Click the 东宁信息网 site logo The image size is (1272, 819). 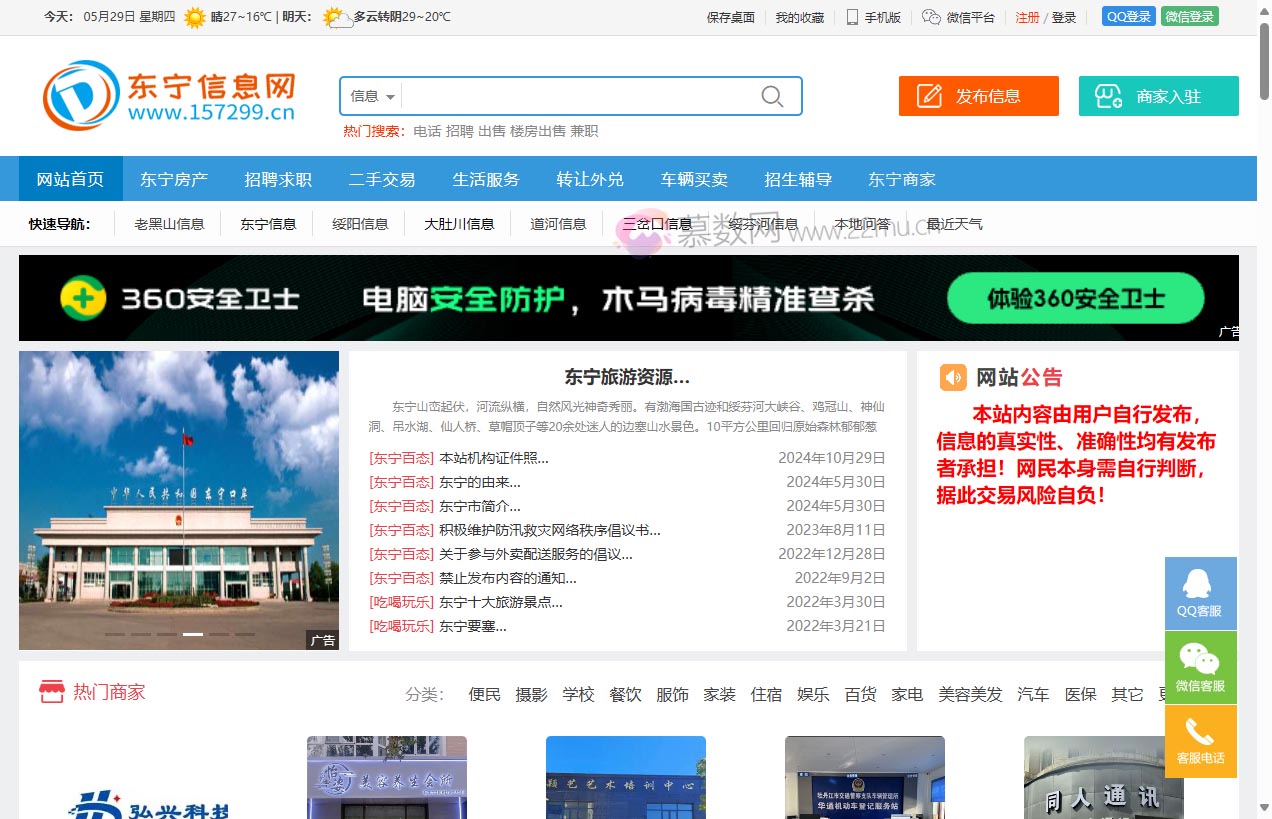pyautogui.click(x=165, y=95)
